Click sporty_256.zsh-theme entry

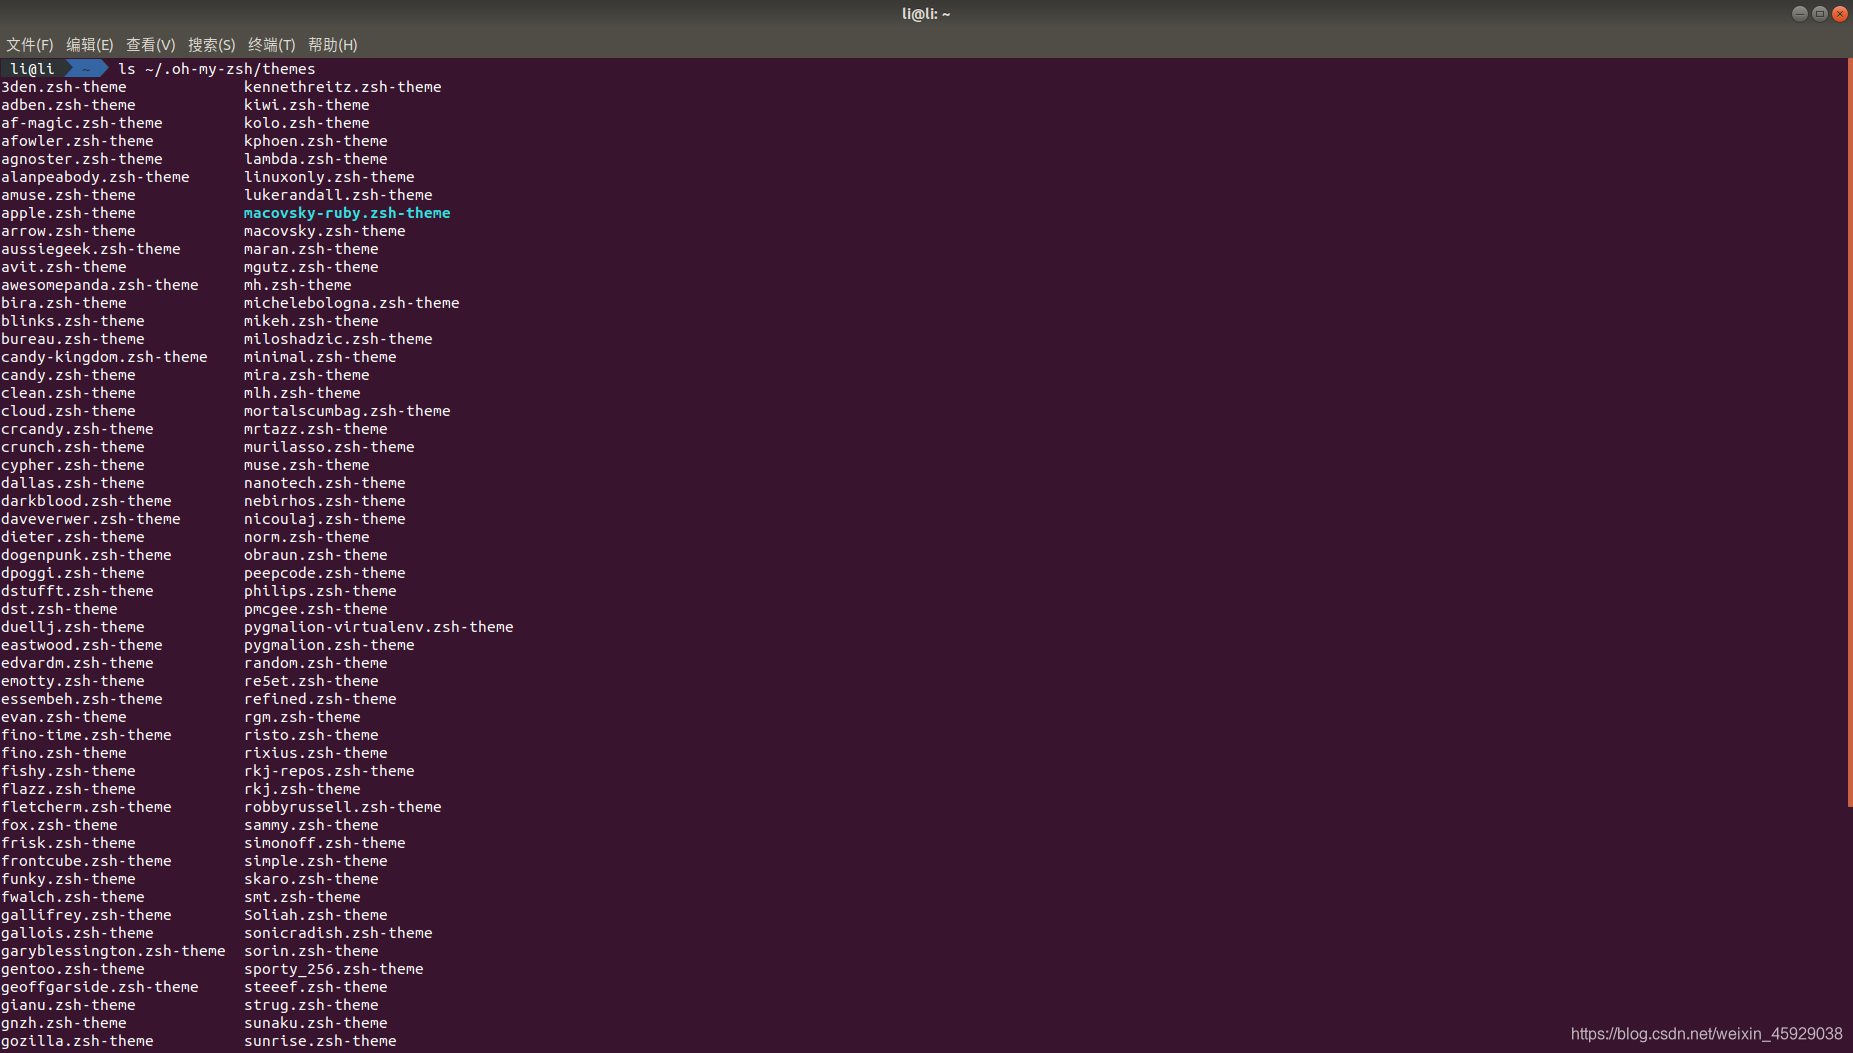pyautogui.click(x=334, y=969)
